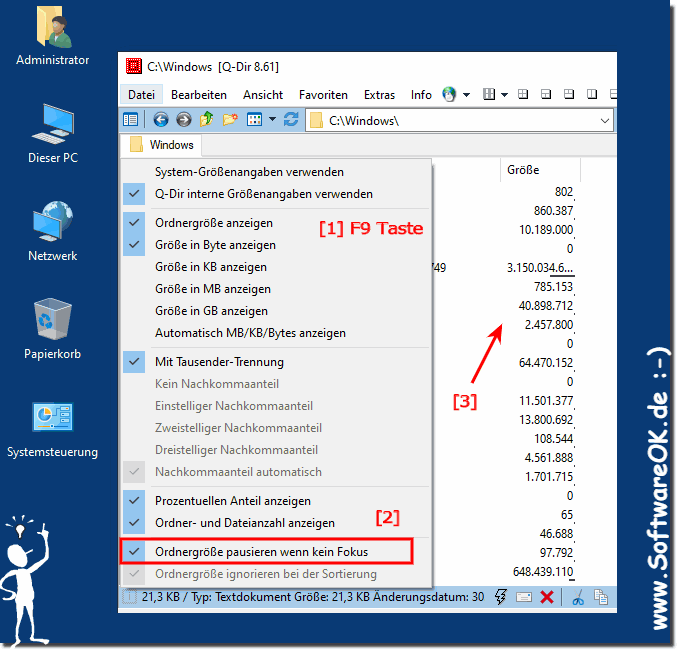This screenshot has width=677, height=650.
Task: Open dropdown arrow next to globe icon
Action: point(466,95)
